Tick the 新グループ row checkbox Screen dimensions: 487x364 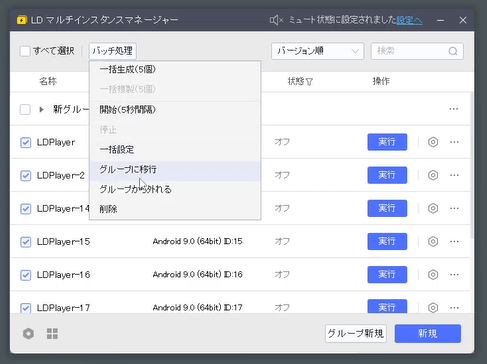(x=25, y=109)
